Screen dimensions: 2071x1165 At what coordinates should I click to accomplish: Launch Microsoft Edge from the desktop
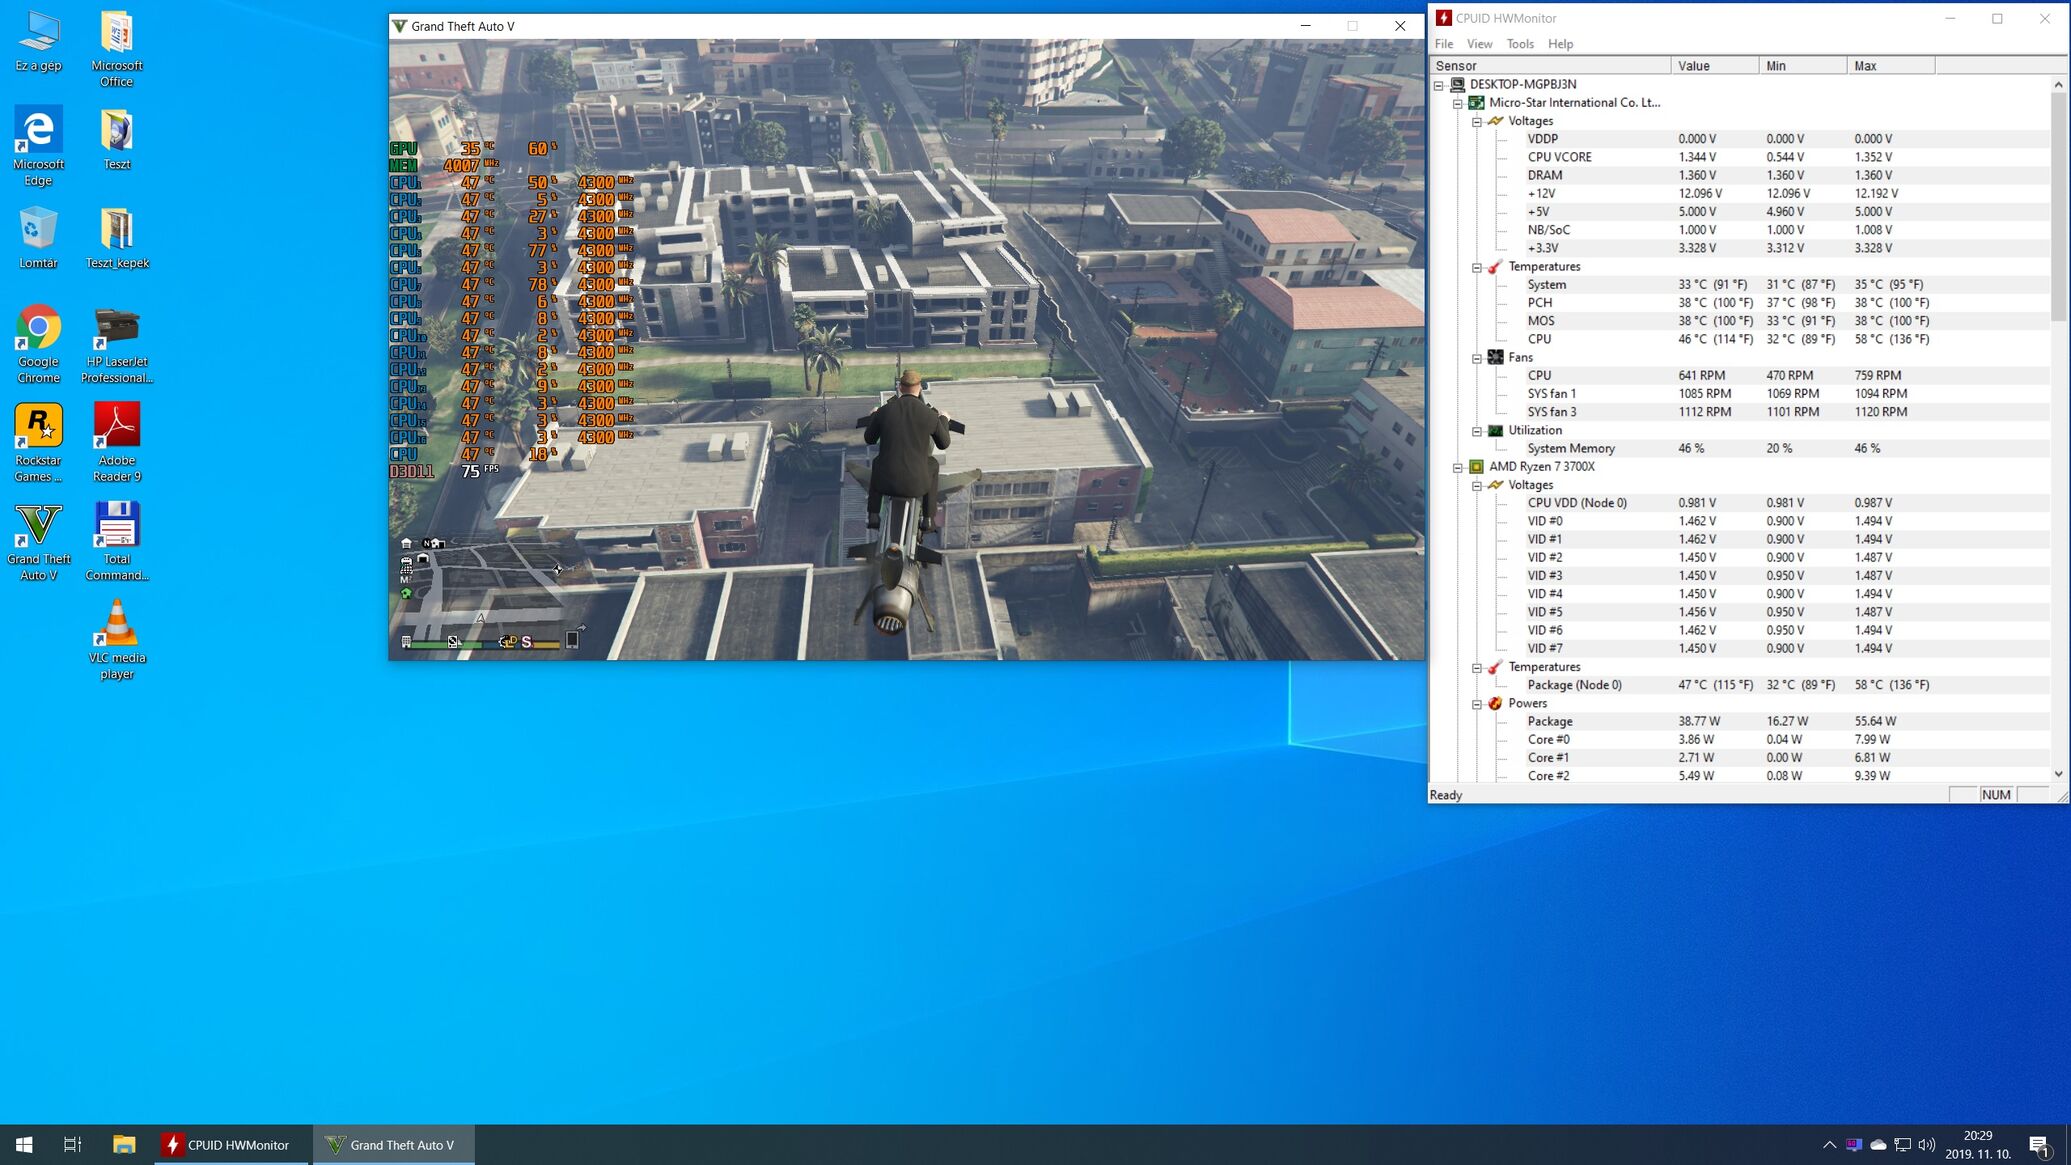38,146
